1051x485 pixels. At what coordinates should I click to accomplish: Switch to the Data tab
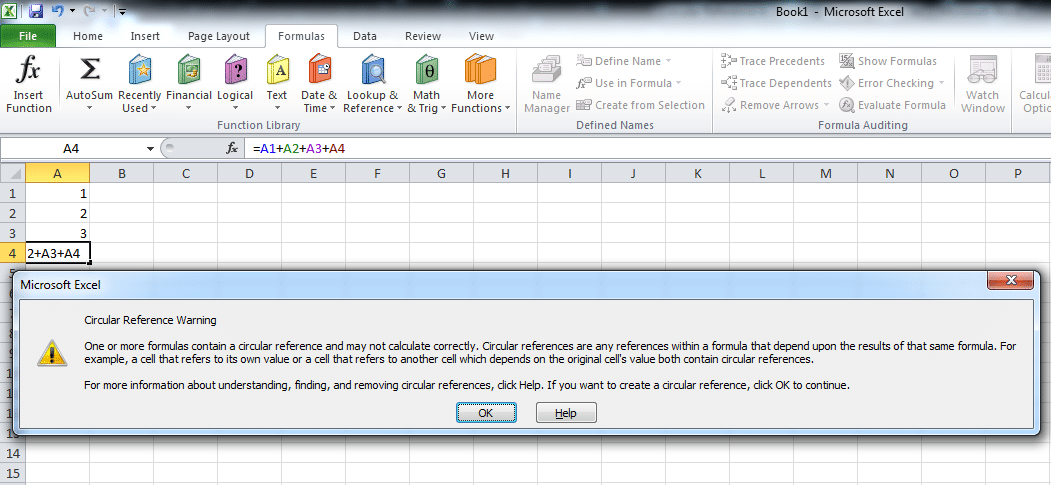coord(365,36)
